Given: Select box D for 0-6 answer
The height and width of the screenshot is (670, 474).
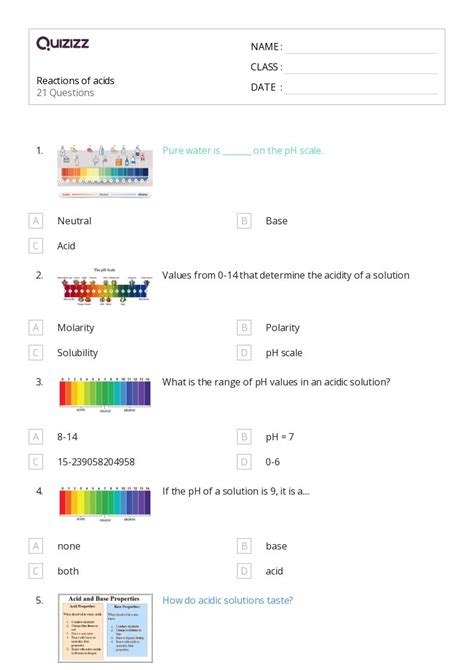Looking at the screenshot, I should pos(244,461).
